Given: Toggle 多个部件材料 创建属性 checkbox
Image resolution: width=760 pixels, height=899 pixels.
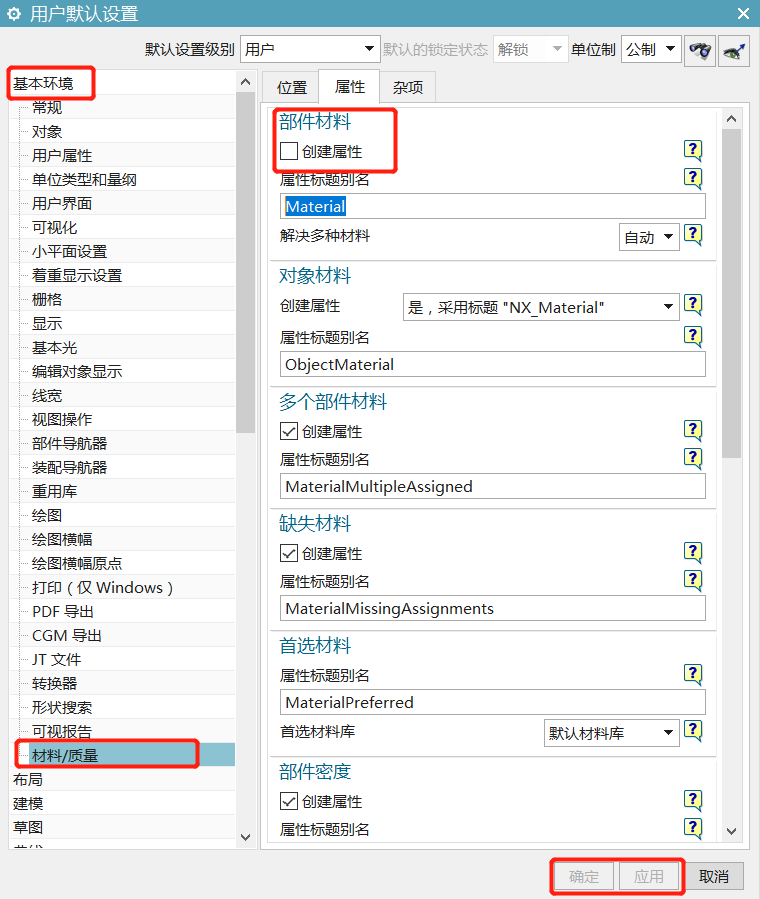Looking at the screenshot, I should pos(289,431).
